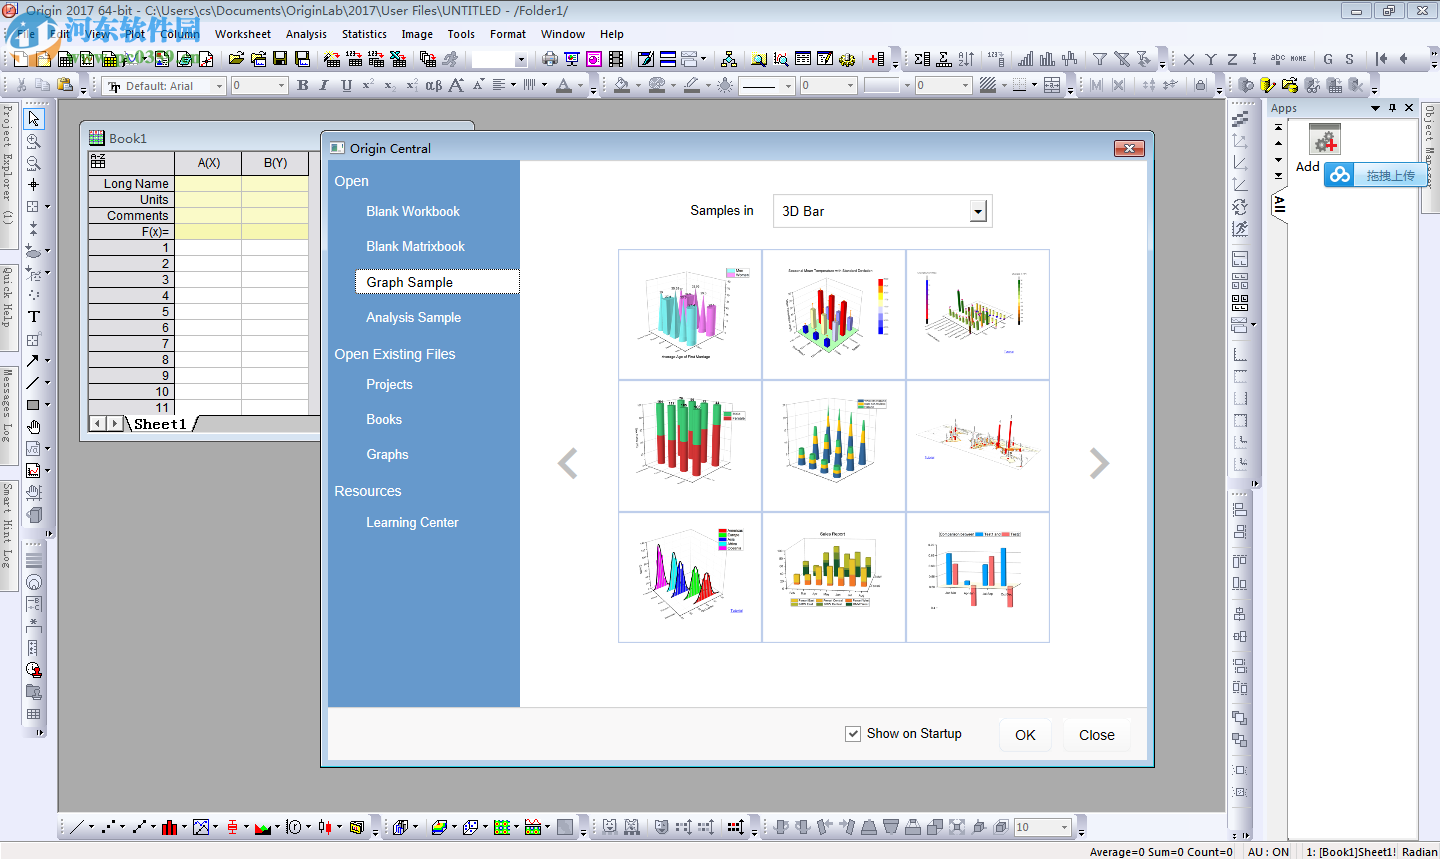Open the Format menu
This screenshot has height=860, width=1440.
point(508,34)
